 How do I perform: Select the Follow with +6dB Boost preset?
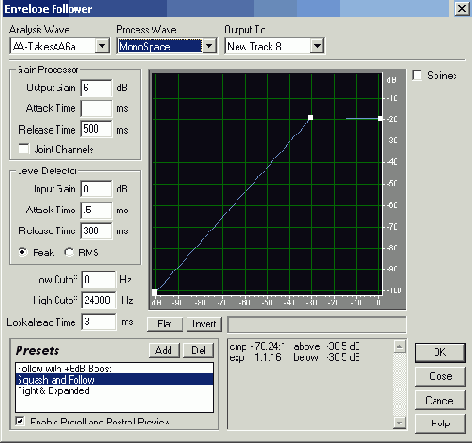pos(114,368)
